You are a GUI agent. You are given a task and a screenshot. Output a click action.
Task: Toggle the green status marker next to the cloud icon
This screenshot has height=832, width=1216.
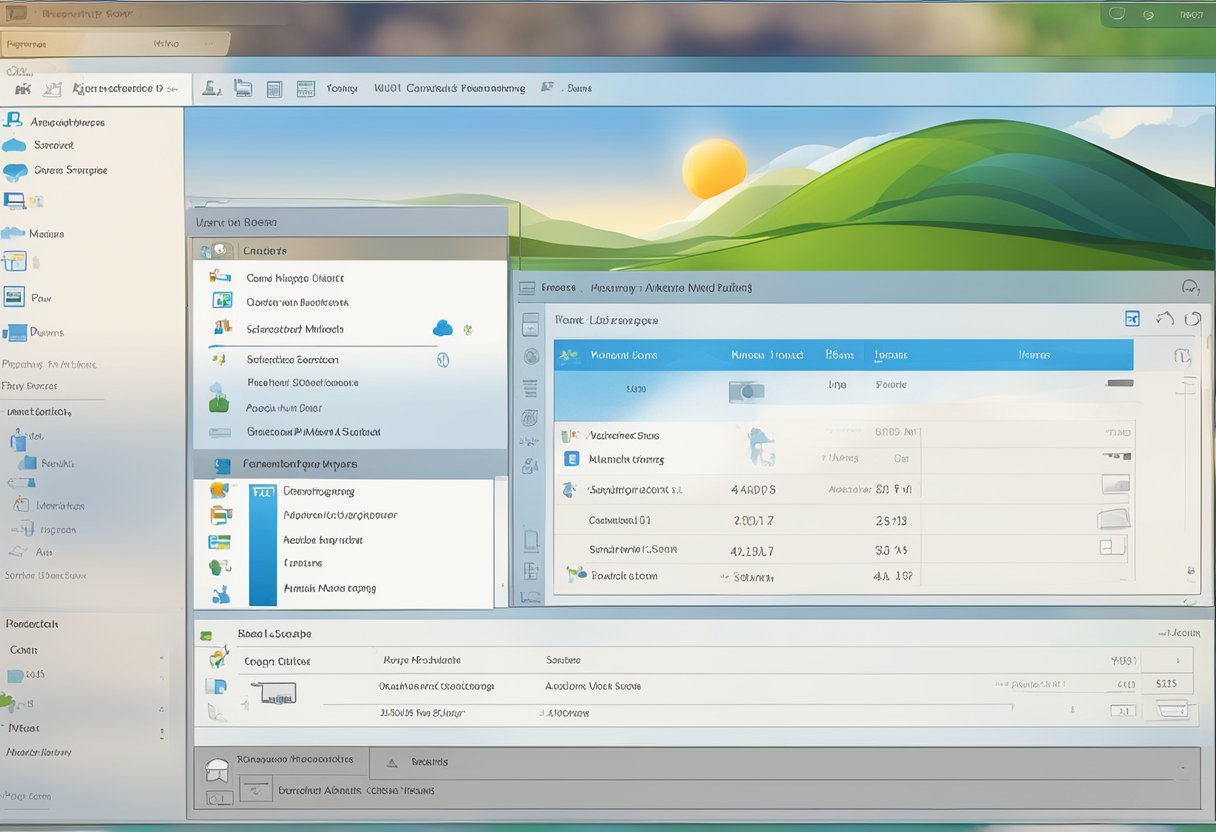click(x=467, y=329)
